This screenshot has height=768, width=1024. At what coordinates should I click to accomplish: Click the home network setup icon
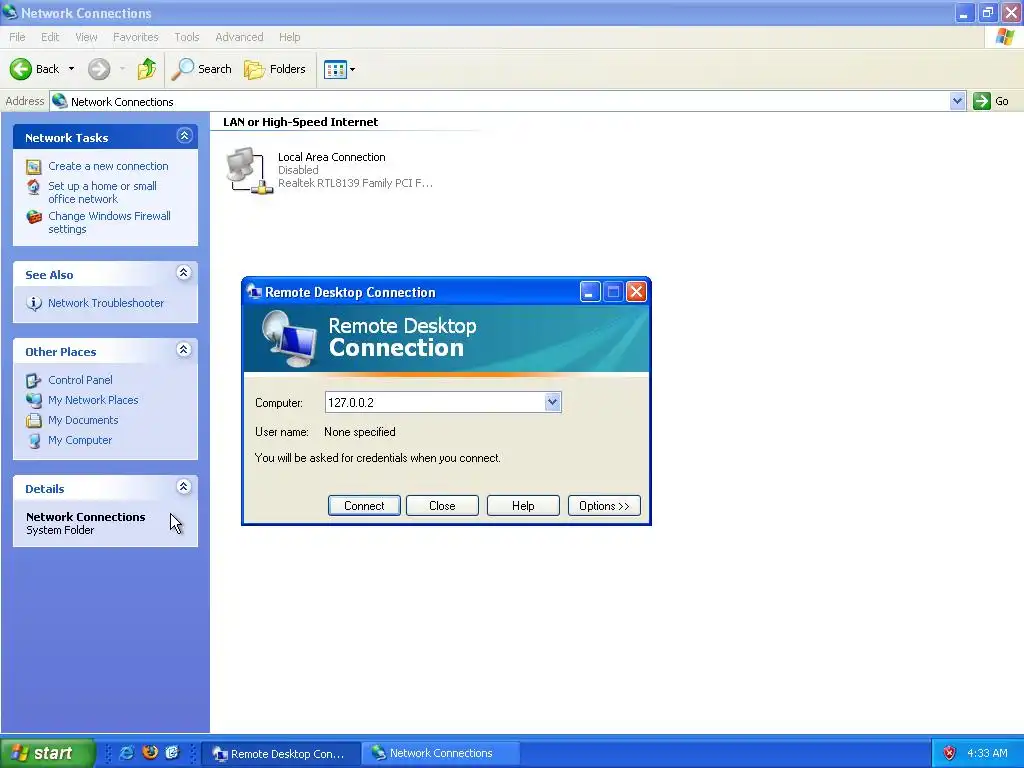coord(34,187)
